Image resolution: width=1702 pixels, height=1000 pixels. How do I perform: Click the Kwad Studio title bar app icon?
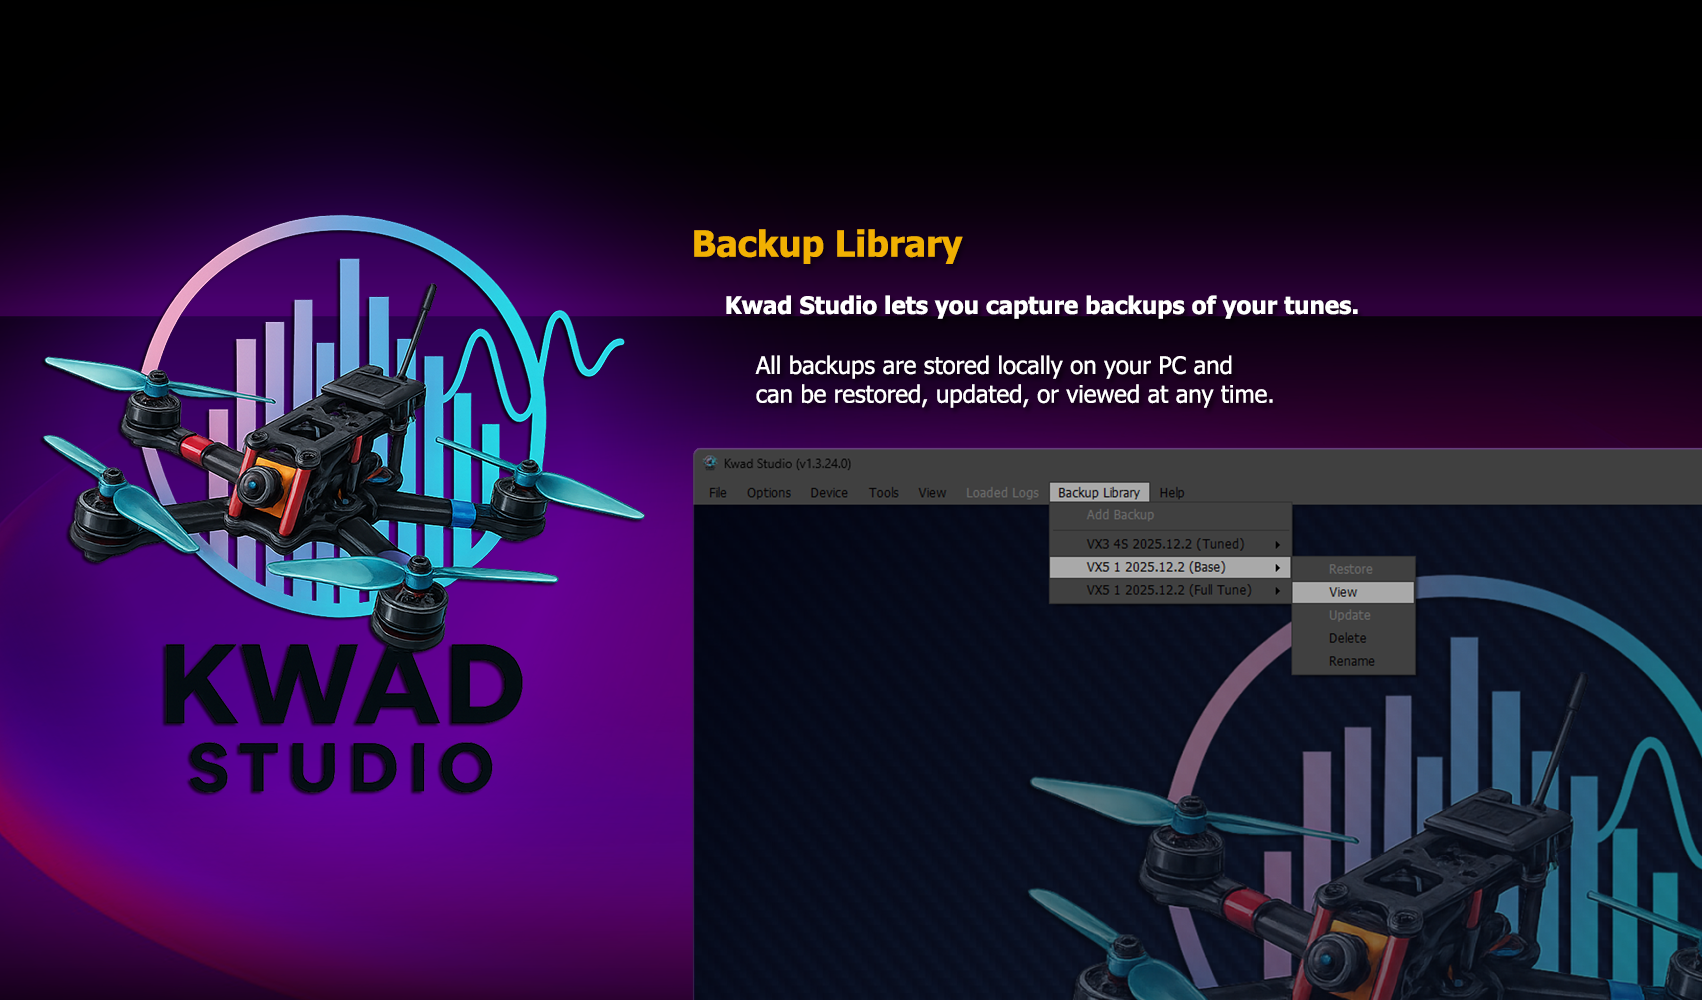[x=710, y=463]
